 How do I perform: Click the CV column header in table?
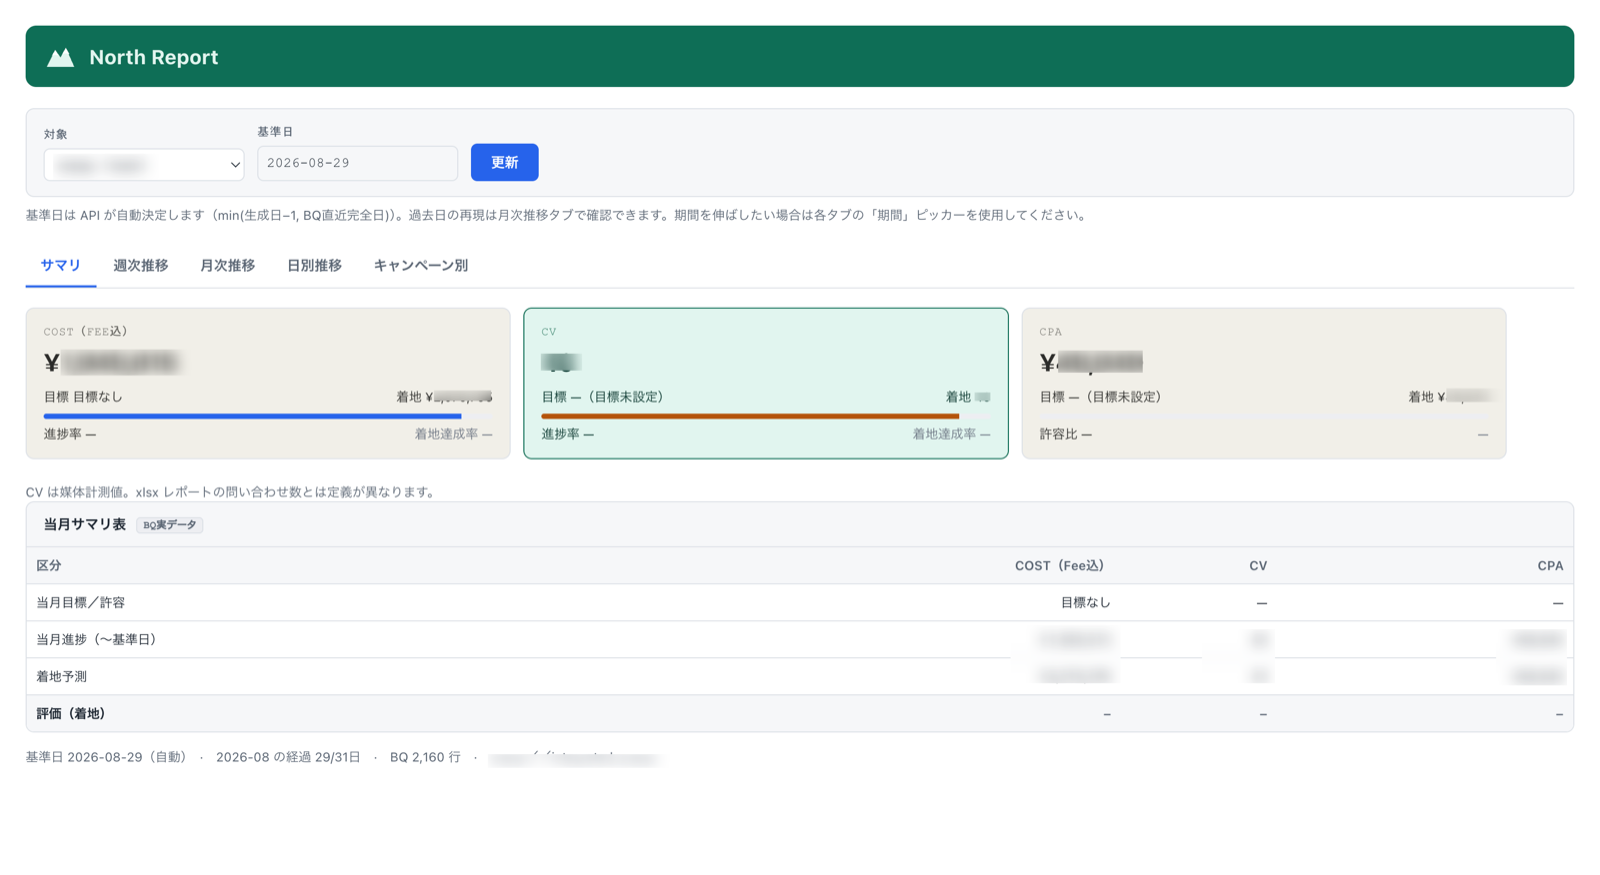click(1258, 566)
